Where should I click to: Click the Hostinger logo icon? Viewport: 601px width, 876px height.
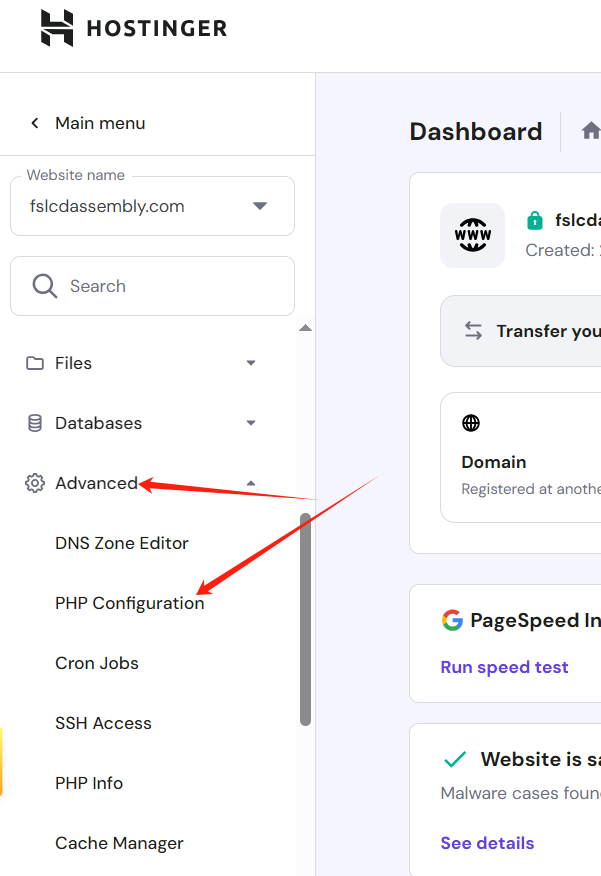[57, 28]
